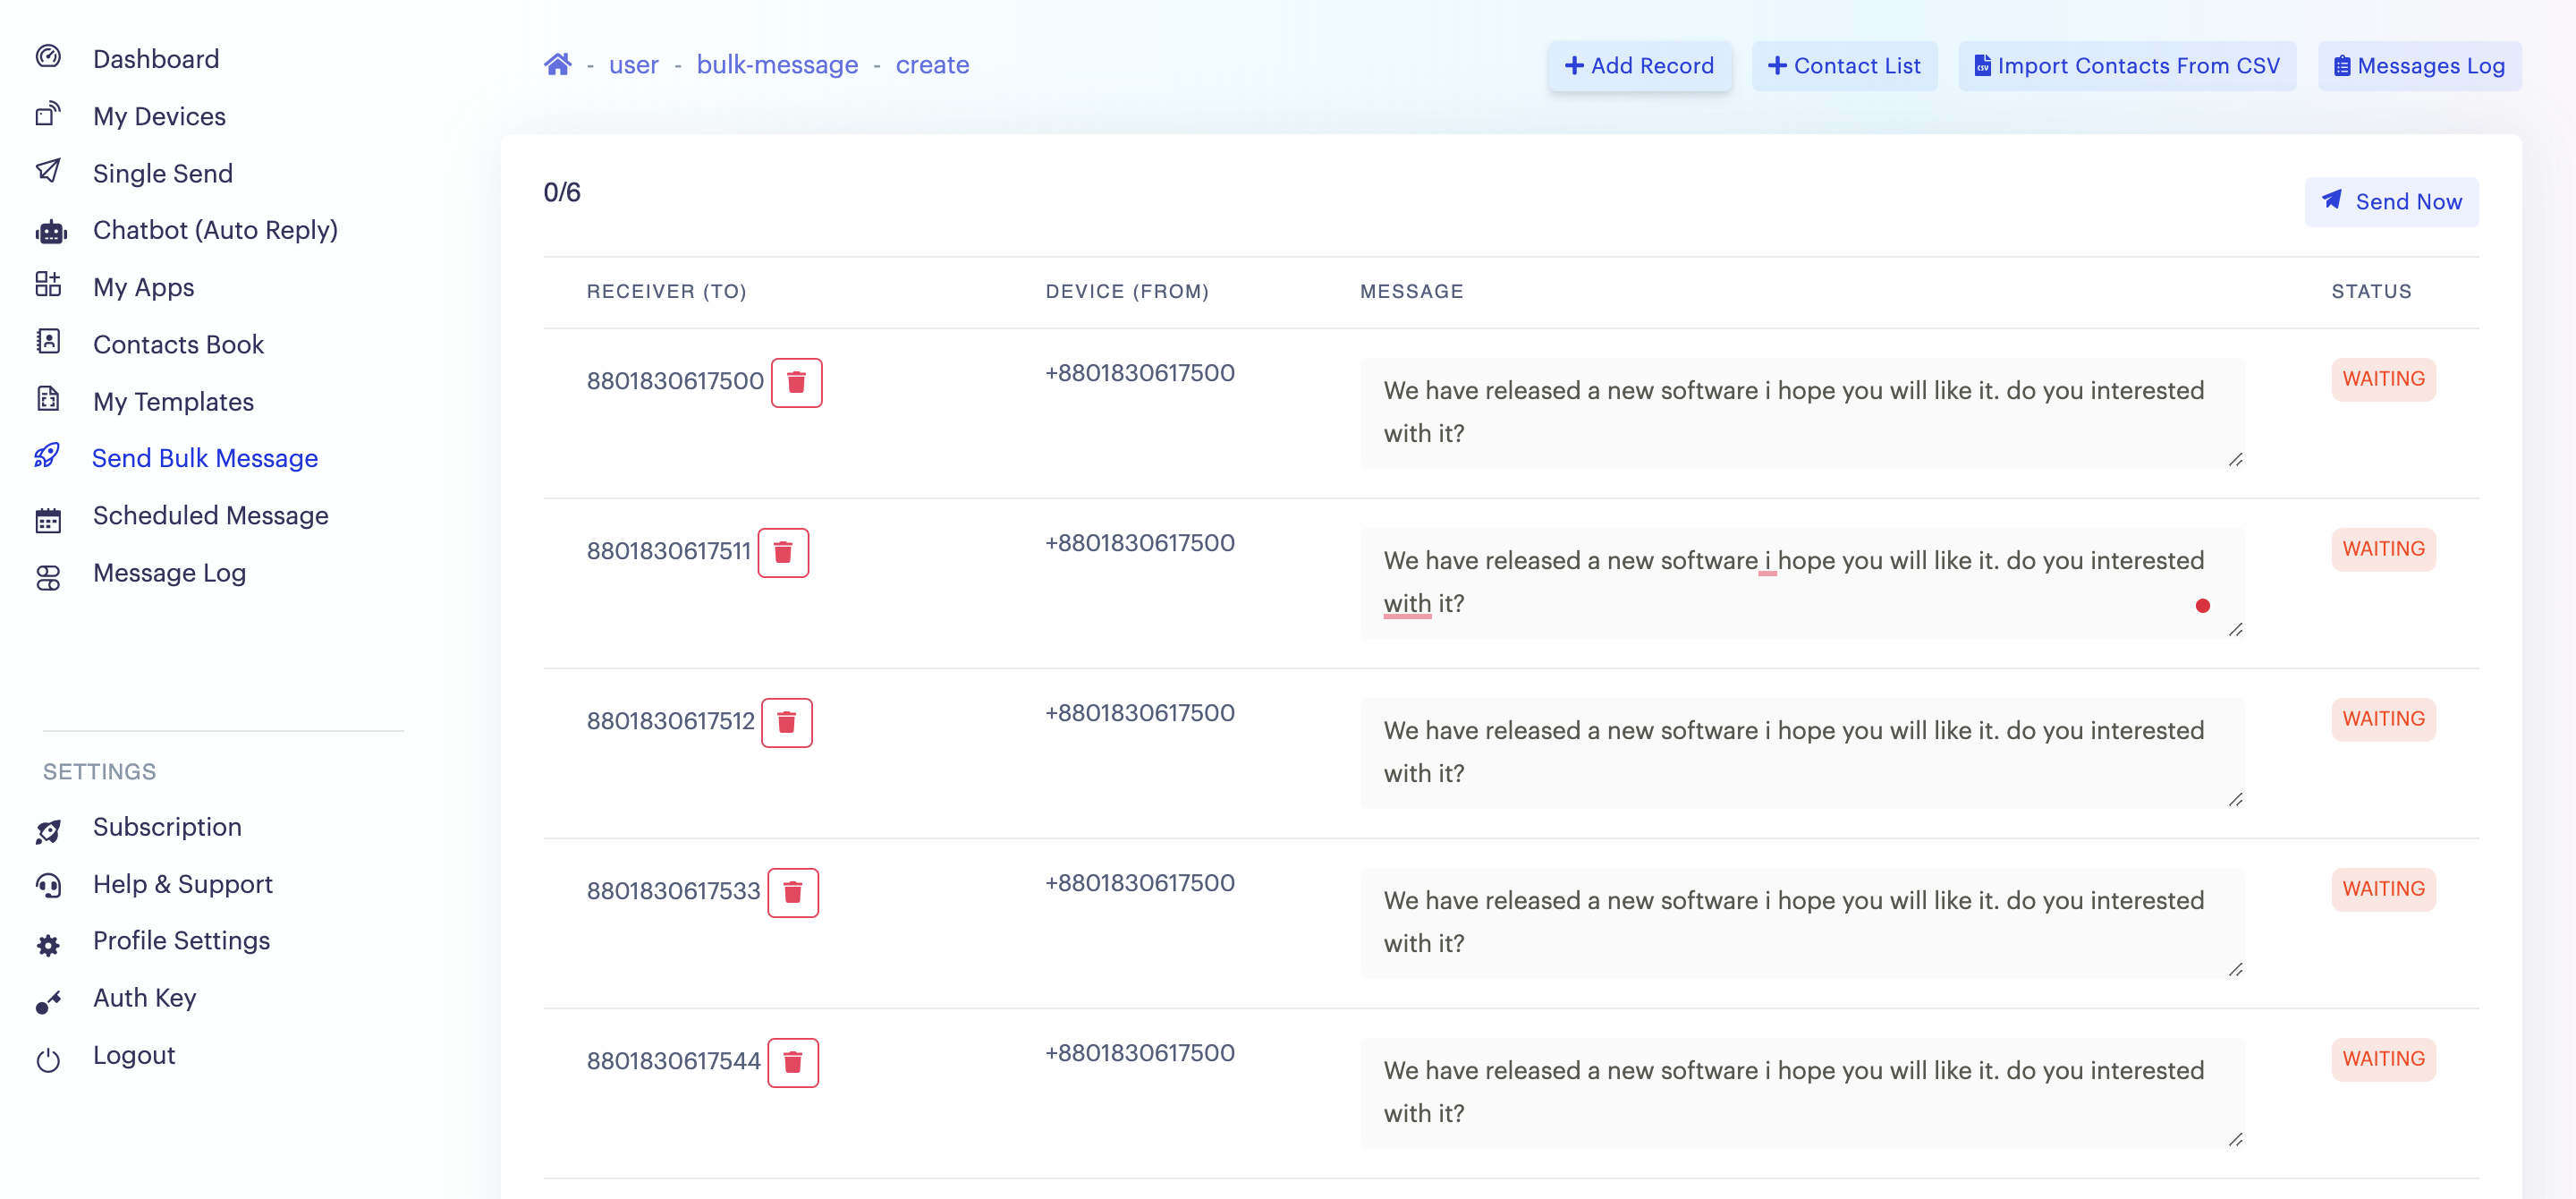This screenshot has height=1199, width=2576.
Task: Click the Auth Key icon
Action: 48,1001
